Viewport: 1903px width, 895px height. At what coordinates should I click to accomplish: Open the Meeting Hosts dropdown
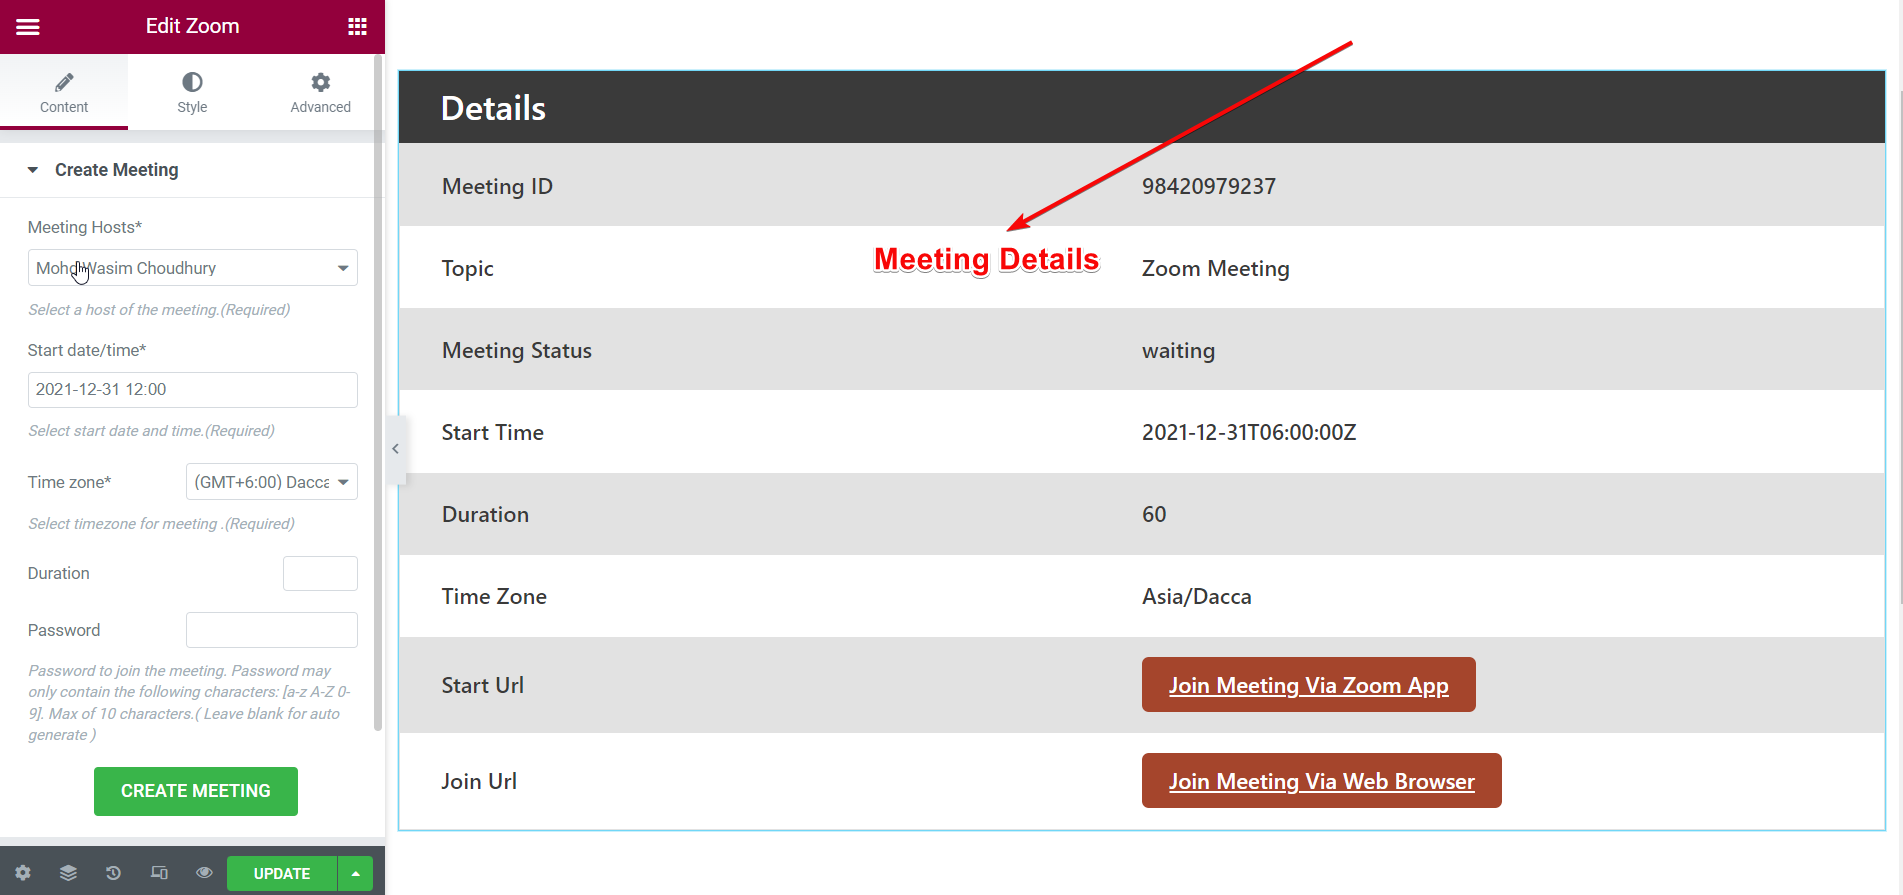click(192, 268)
